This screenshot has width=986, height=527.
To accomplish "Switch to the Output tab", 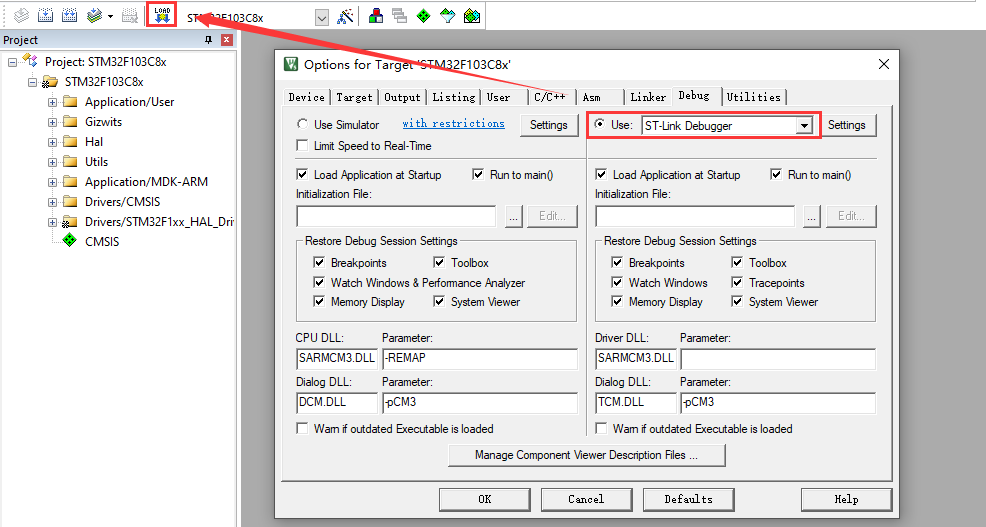I will 402,97.
